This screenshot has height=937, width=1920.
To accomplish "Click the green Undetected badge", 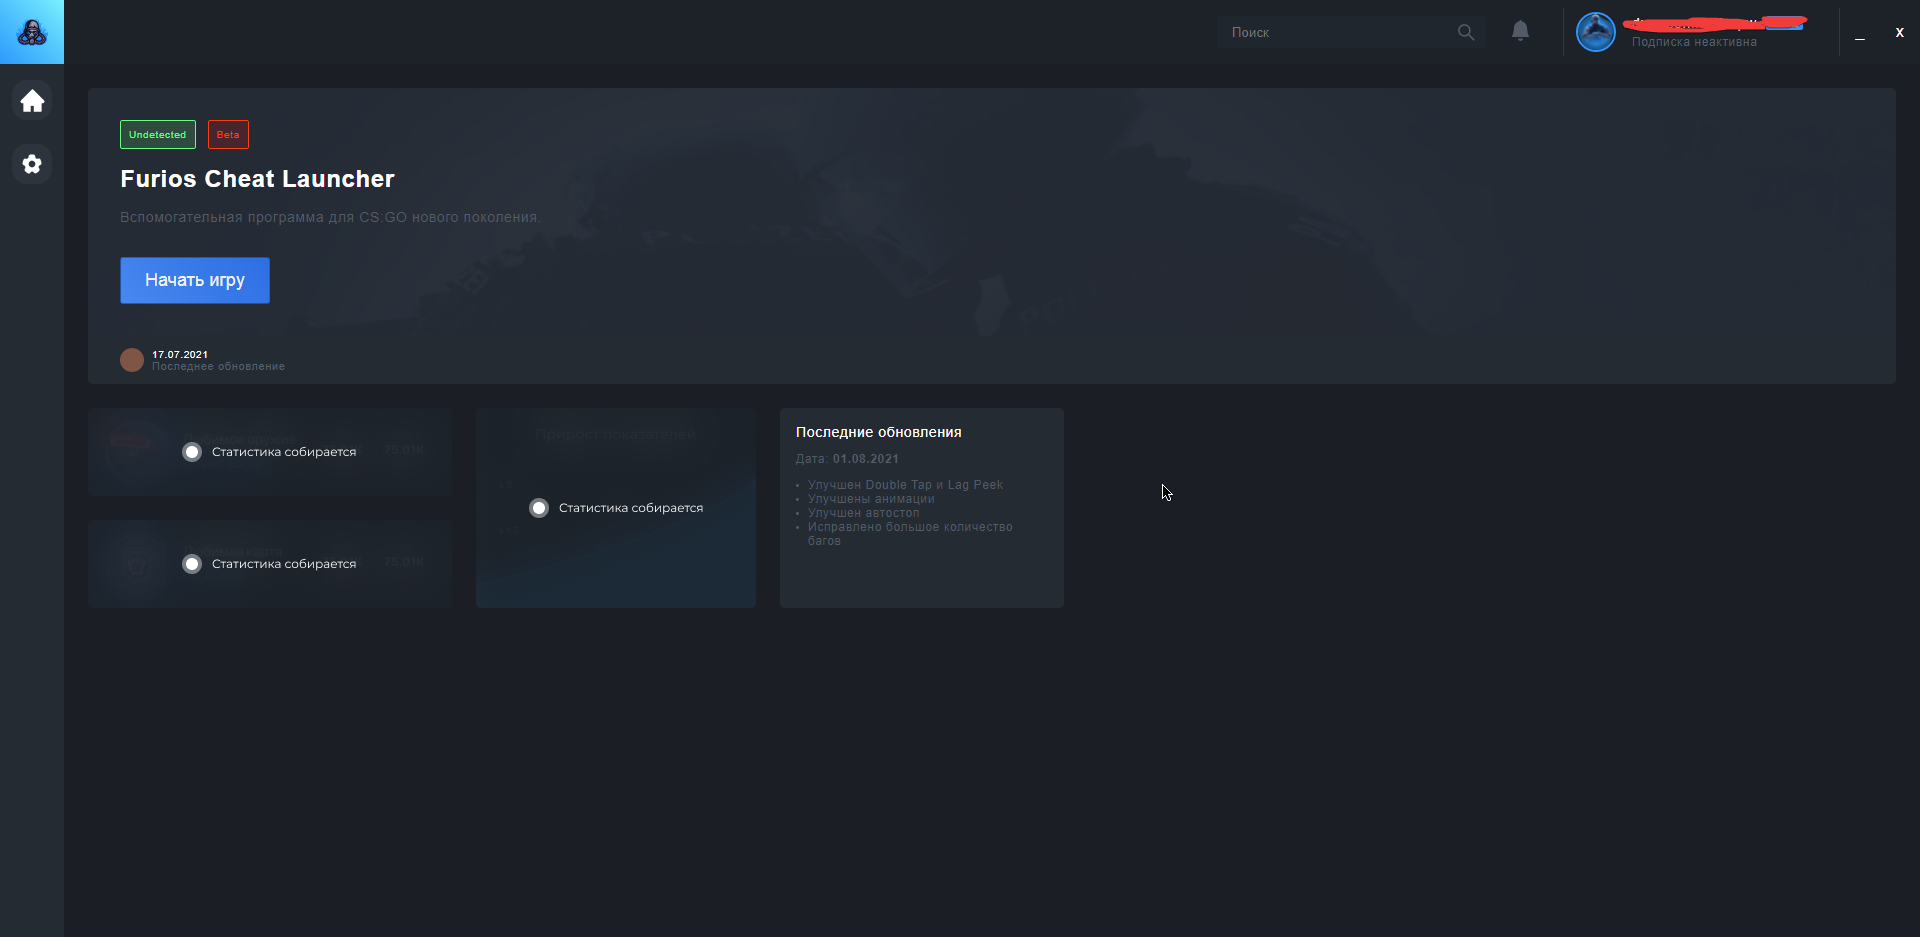I will pyautogui.click(x=158, y=135).
